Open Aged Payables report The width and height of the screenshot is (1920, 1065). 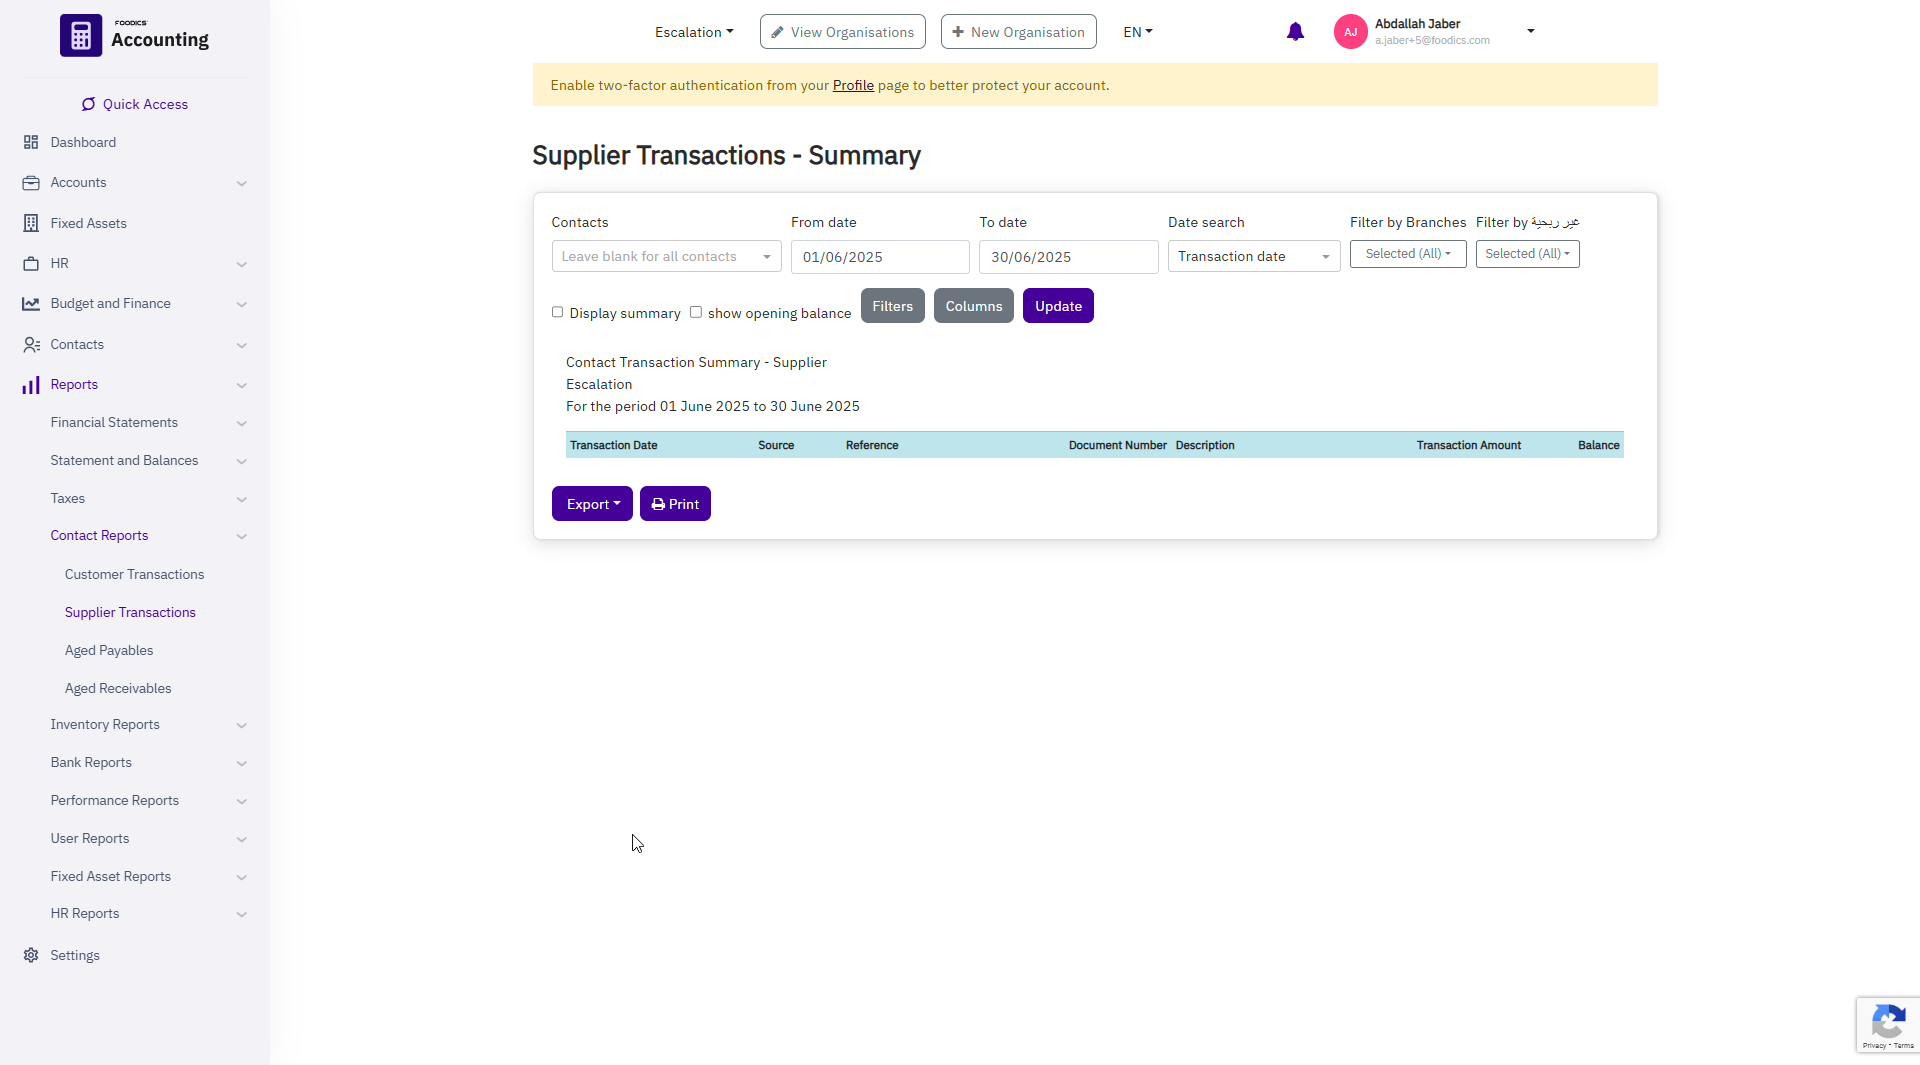tap(109, 650)
